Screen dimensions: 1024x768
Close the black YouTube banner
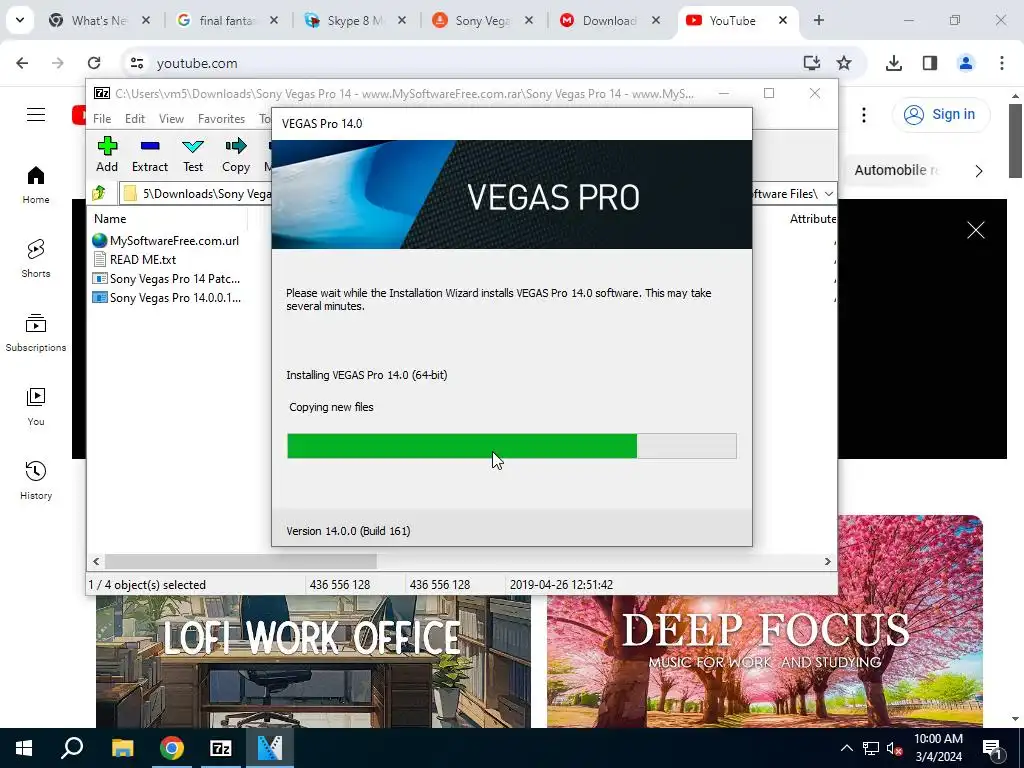(975, 230)
